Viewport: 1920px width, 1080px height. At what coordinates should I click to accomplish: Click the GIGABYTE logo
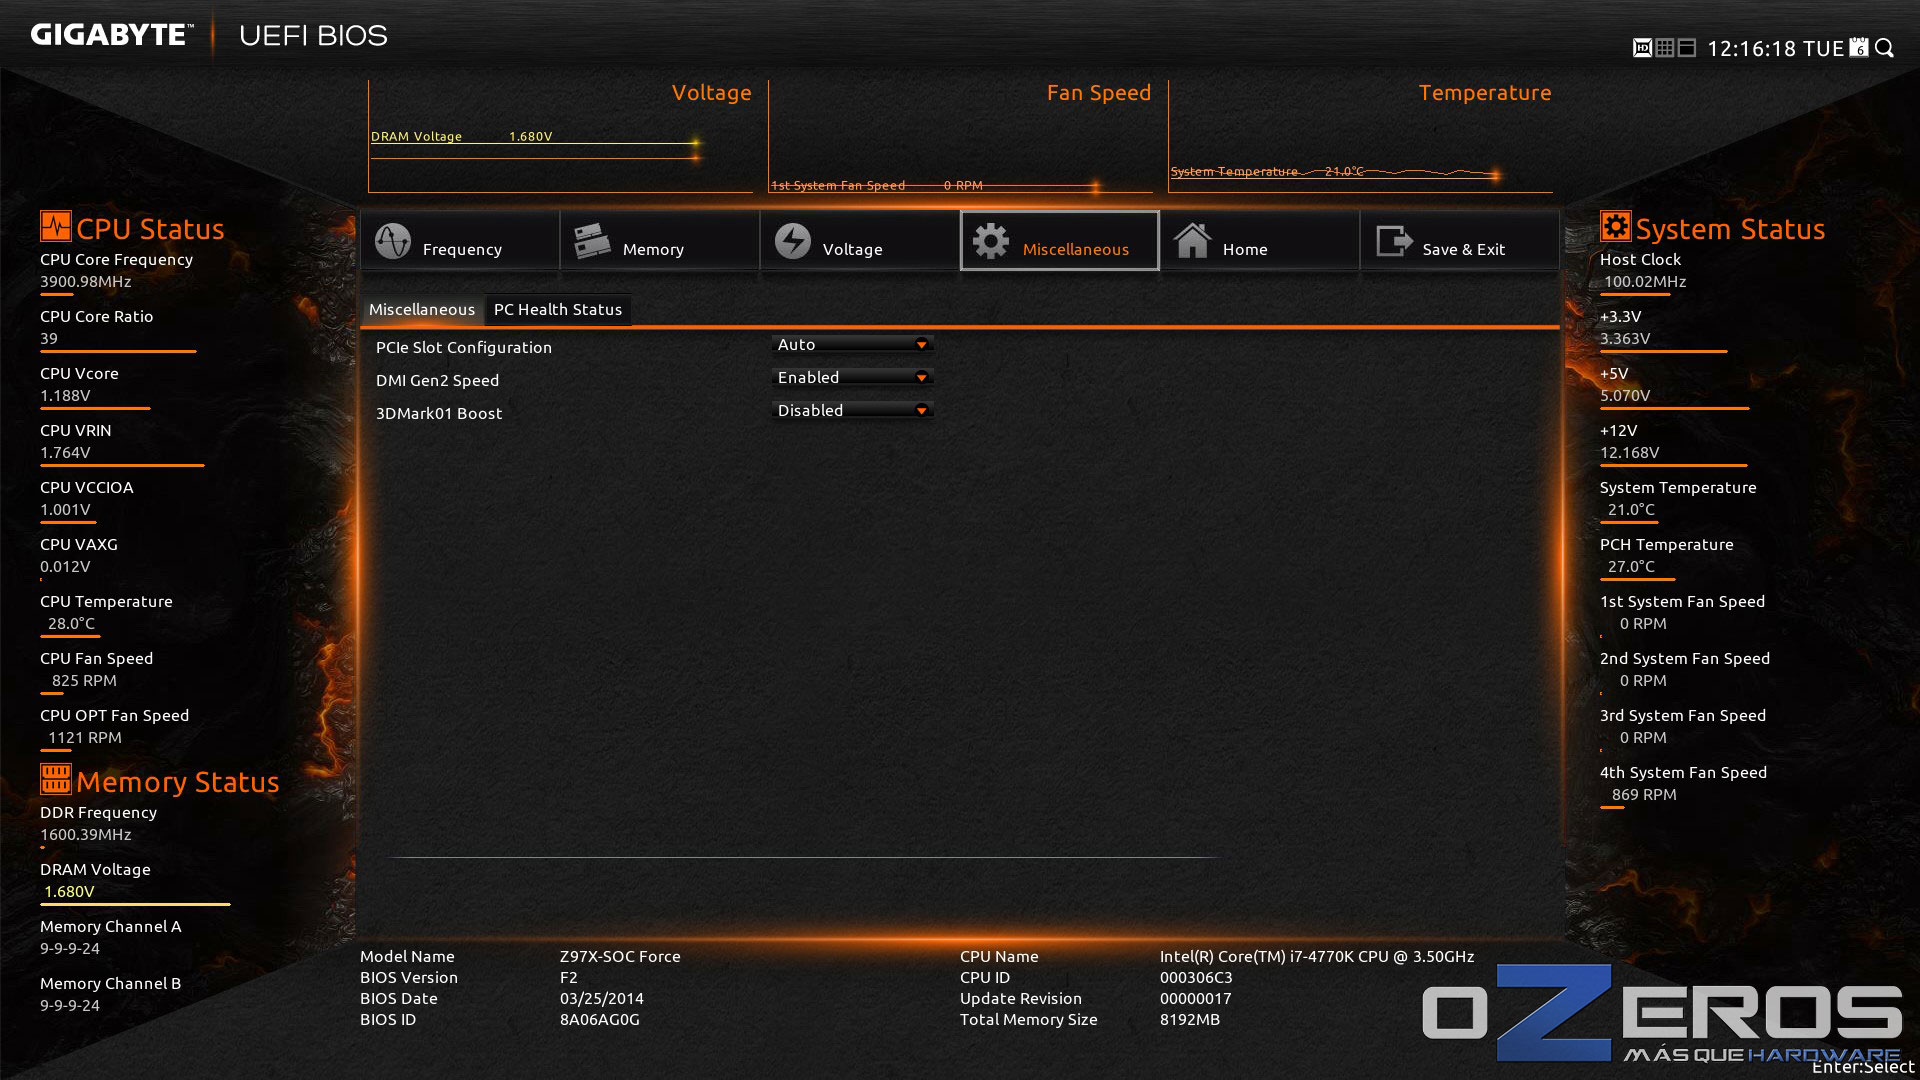point(110,35)
